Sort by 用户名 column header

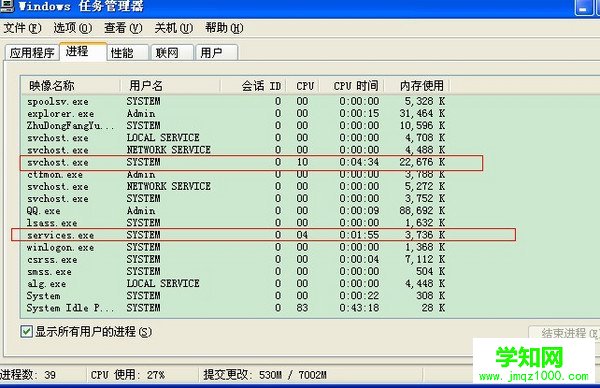(170, 85)
